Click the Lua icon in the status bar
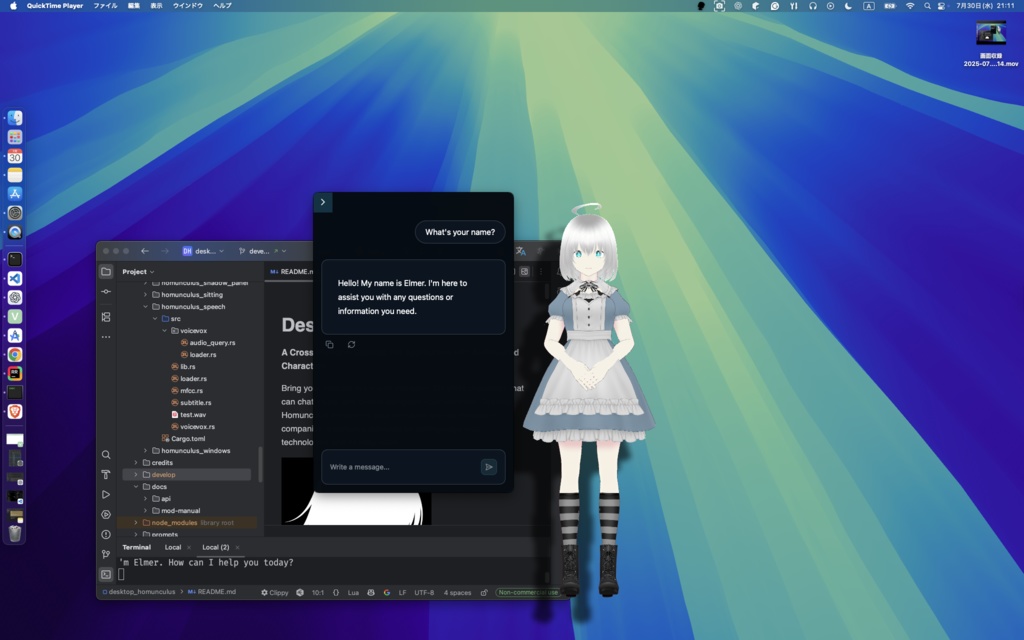Viewport: 1024px width, 640px height. (x=352, y=592)
